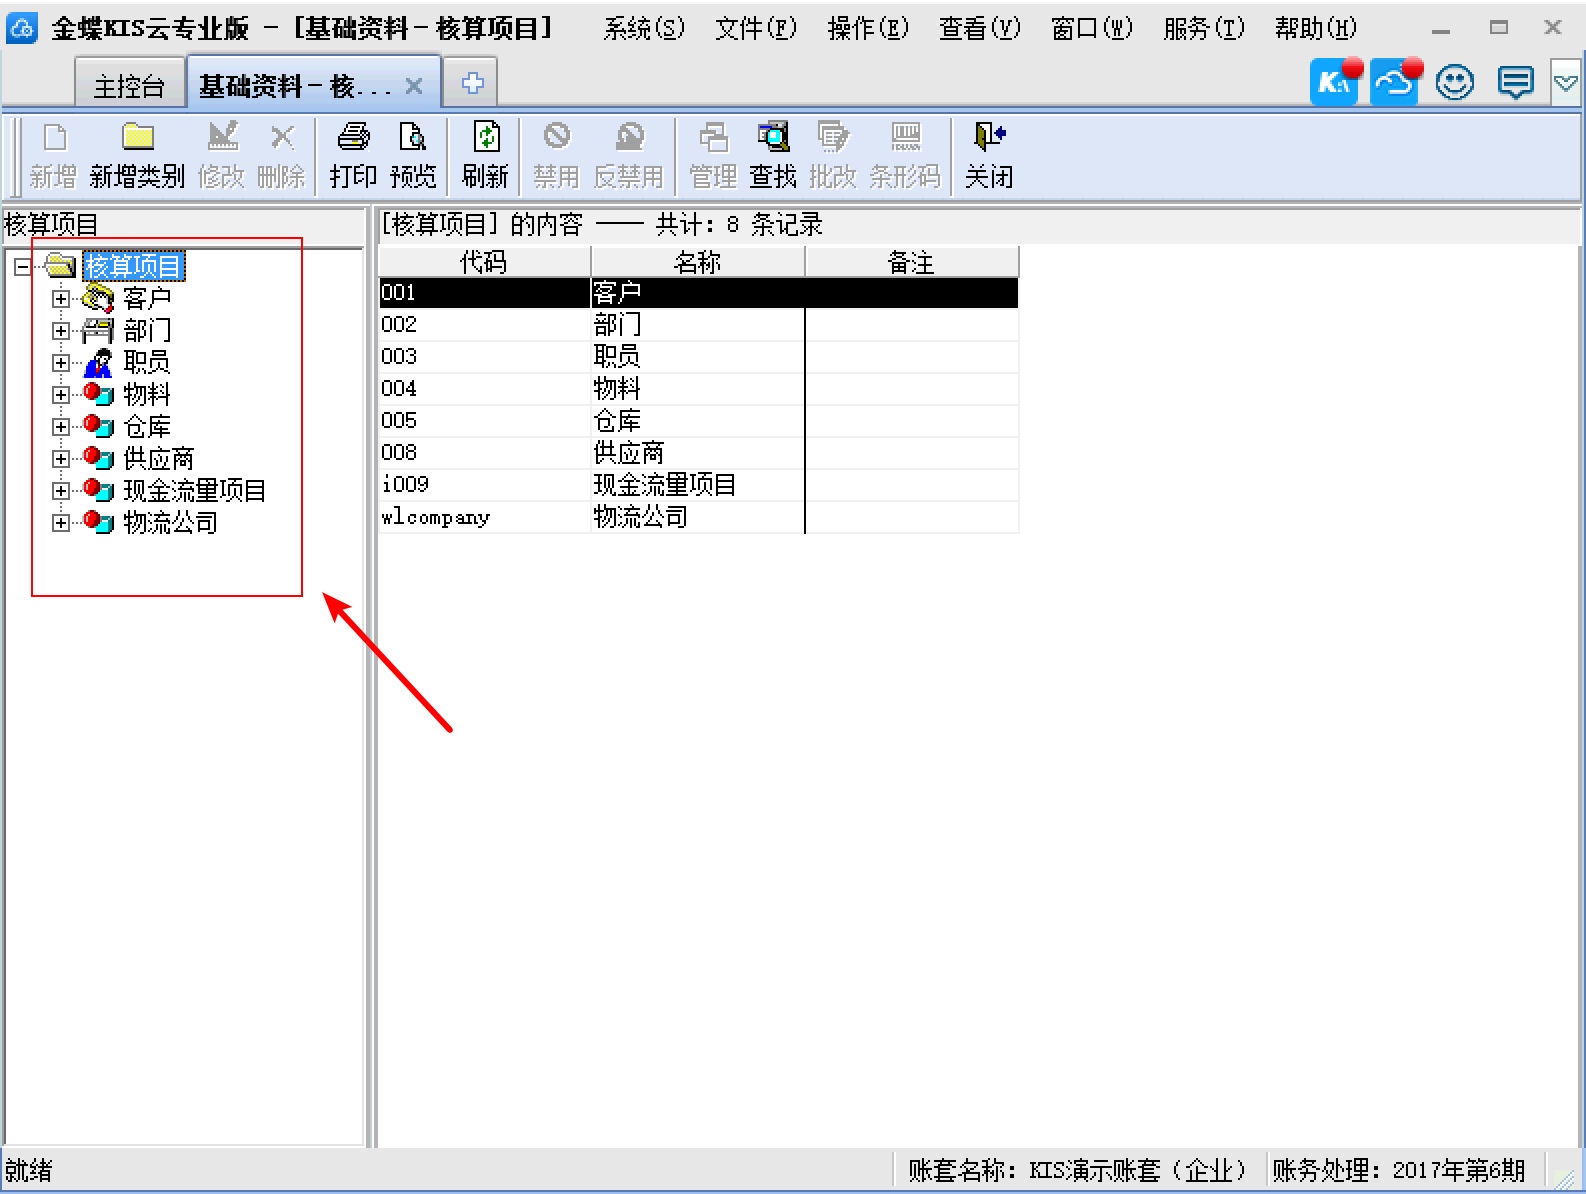1586x1194 pixels.
Task: Click the 查找 search icon
Action: point(773,137)
